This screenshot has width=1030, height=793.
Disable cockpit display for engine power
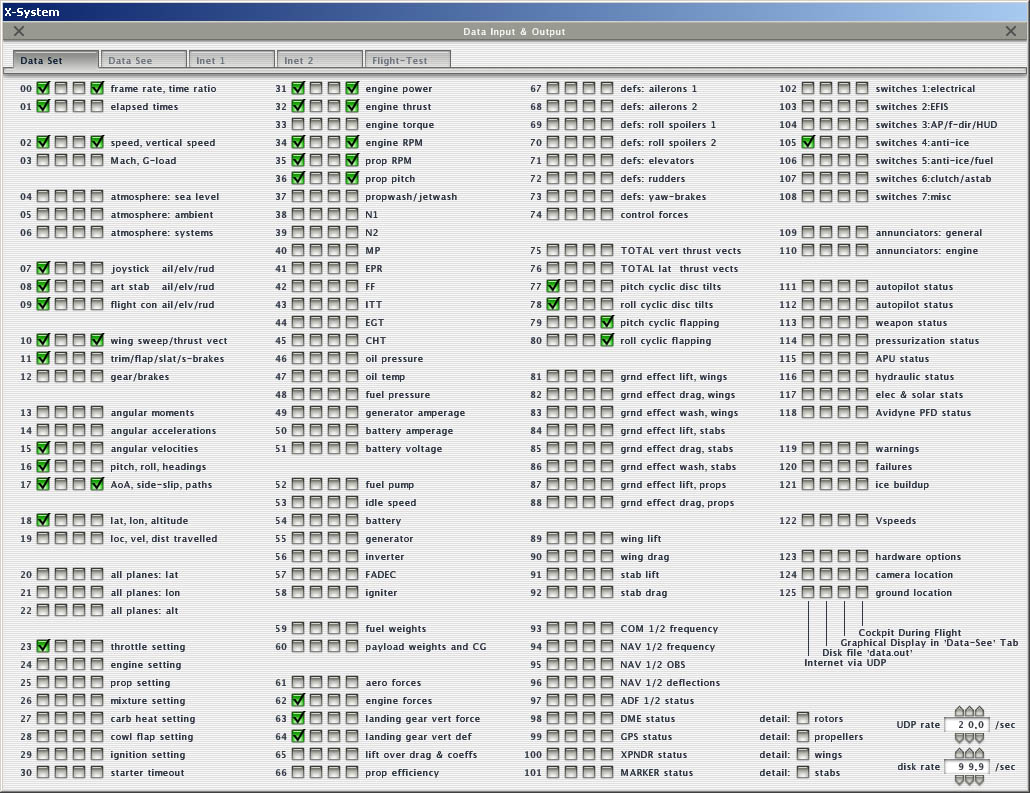coord(352,88)
